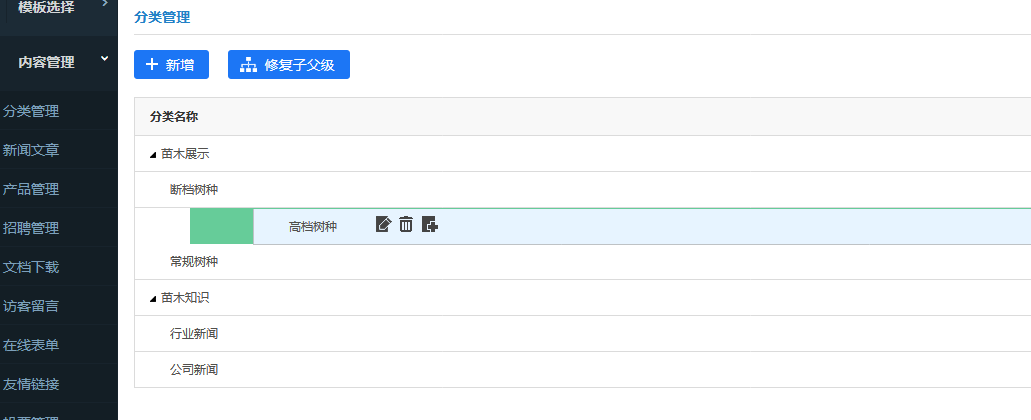Collapse the 苗木知识 category tree
Viewport: 1031px width, 420px height.
pyautogui.click(x=153, y=299)
